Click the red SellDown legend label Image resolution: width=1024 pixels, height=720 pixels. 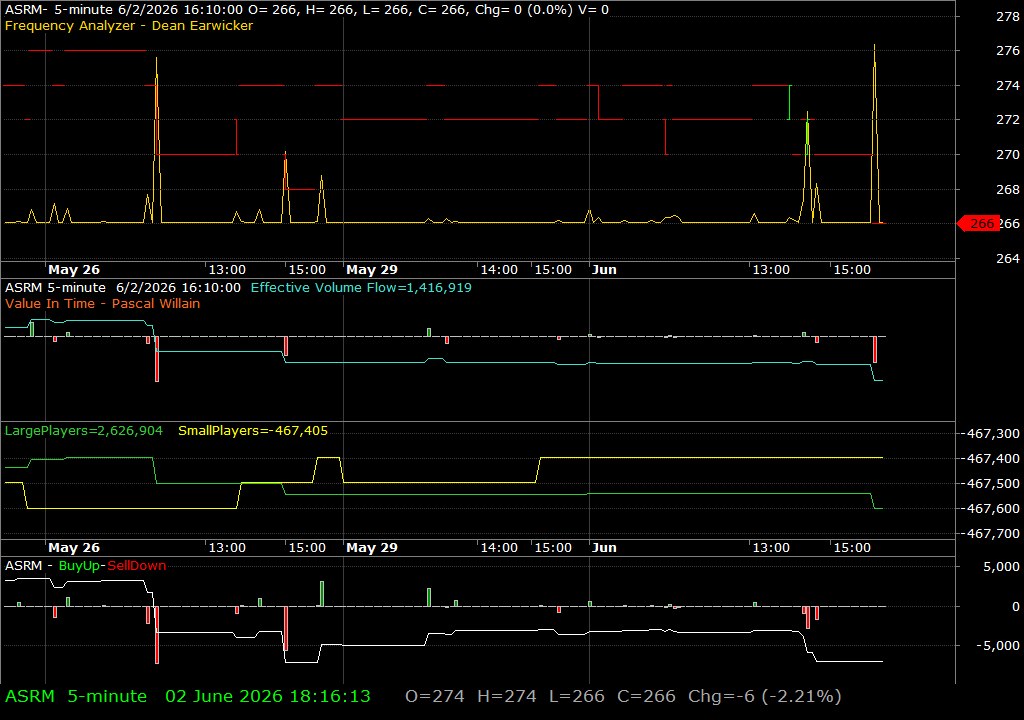coord(136,566)
